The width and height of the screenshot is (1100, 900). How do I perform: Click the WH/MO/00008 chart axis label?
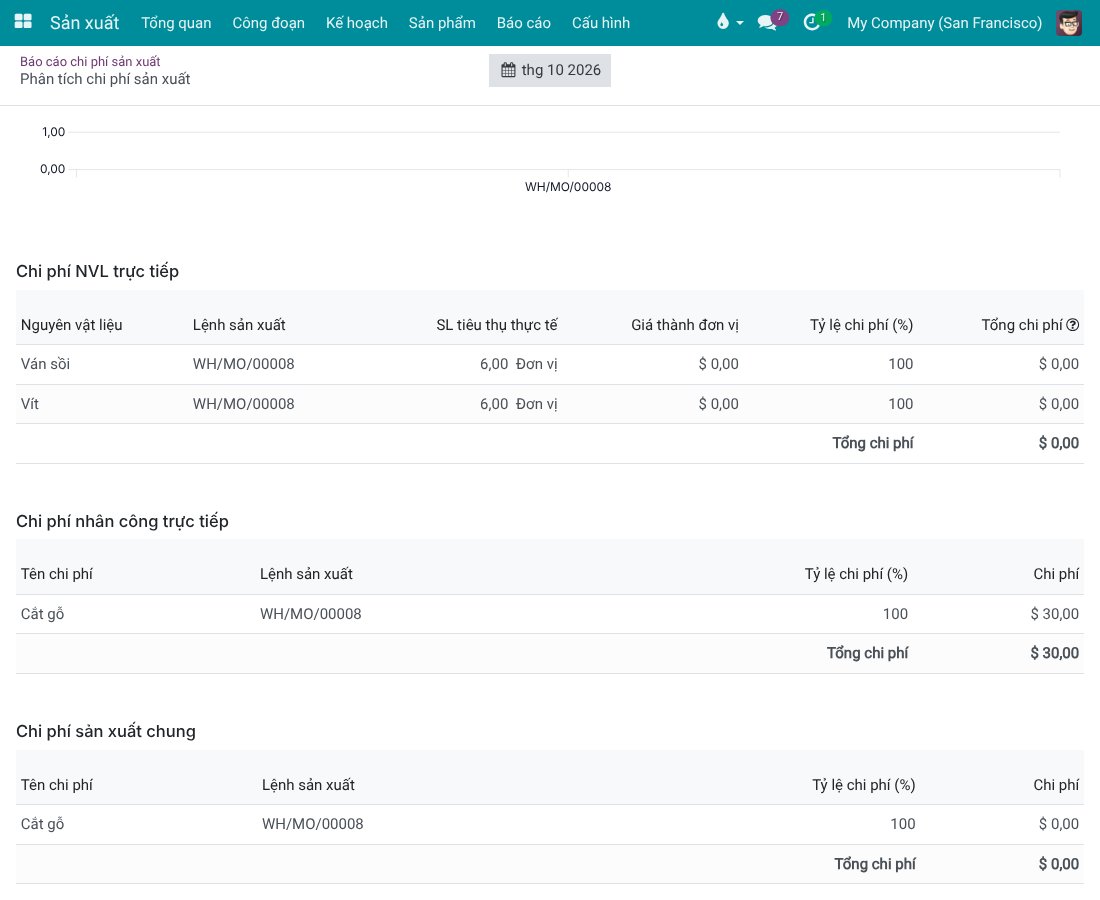[x=568, y=187]
